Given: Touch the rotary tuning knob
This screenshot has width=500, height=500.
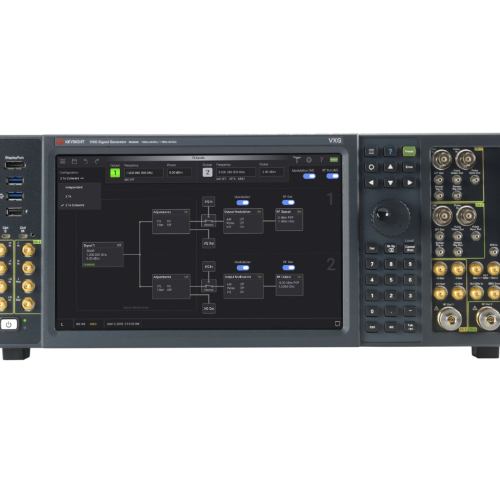Looking at the screenshot, I should coord(390,217).
